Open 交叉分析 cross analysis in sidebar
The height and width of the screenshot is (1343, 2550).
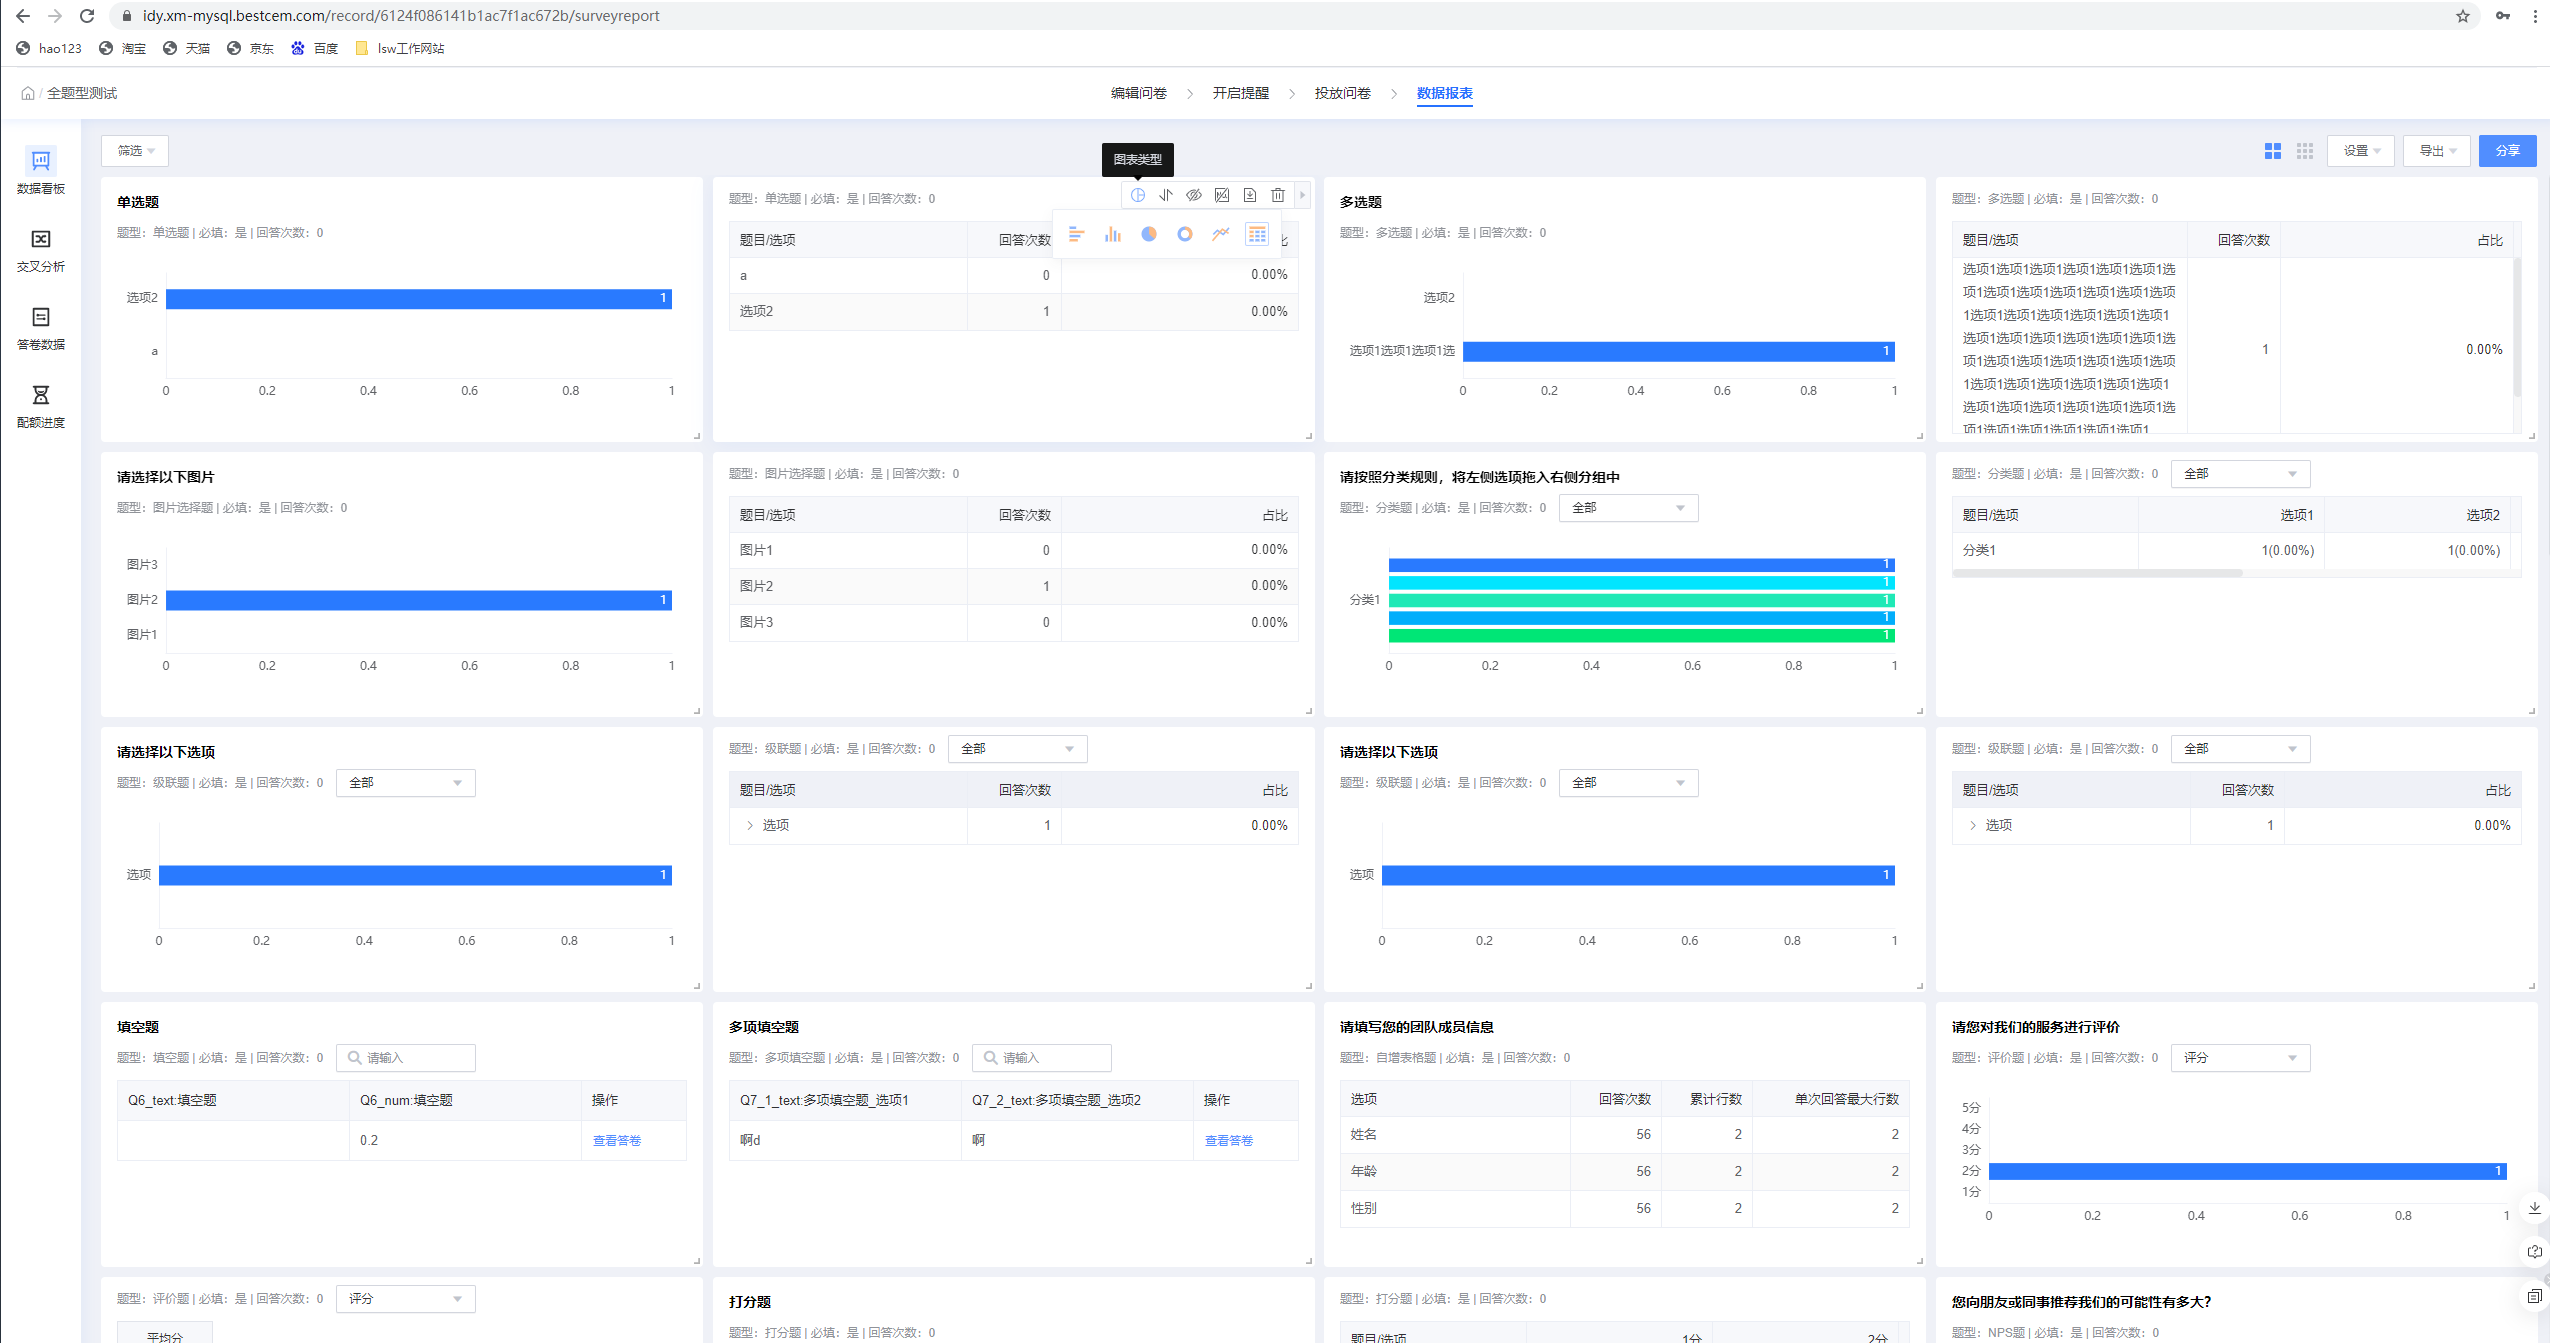coord(41,250)
